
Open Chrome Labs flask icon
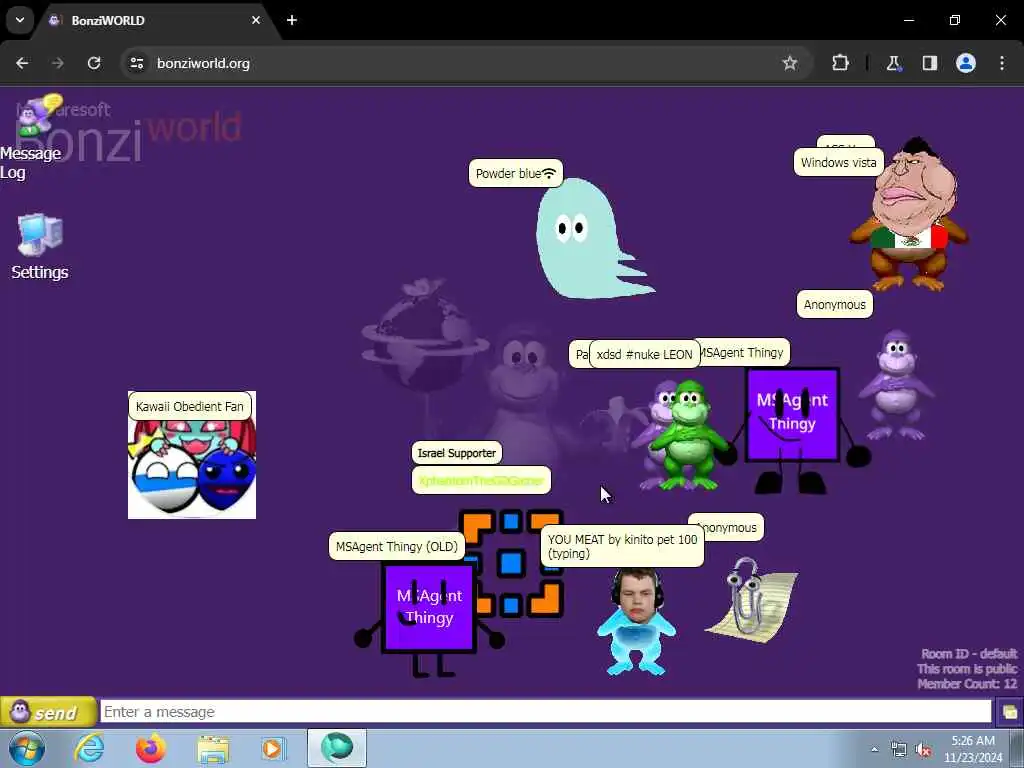[893, 63]
